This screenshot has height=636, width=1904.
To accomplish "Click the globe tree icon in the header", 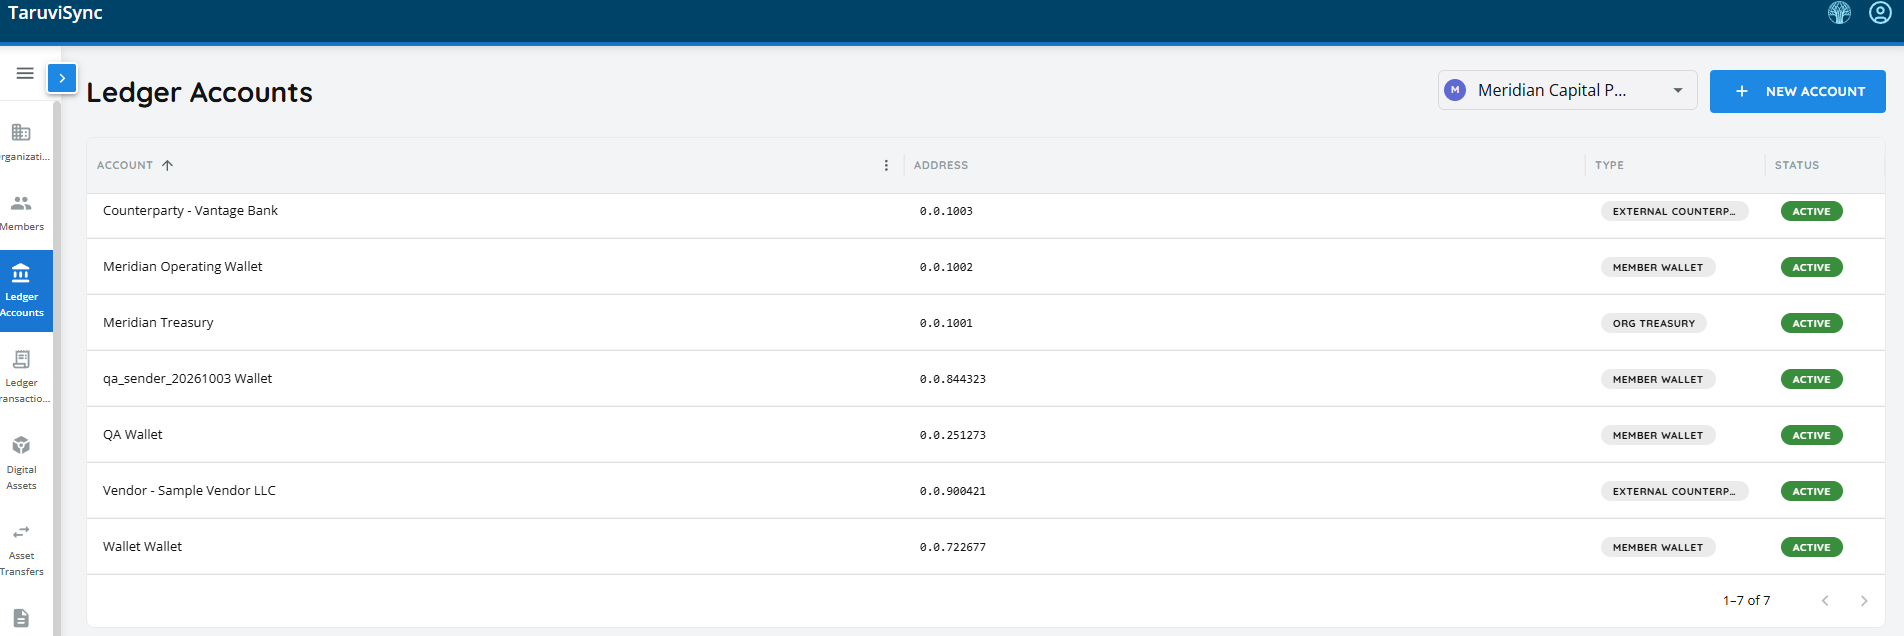I will click(1839, 13).
